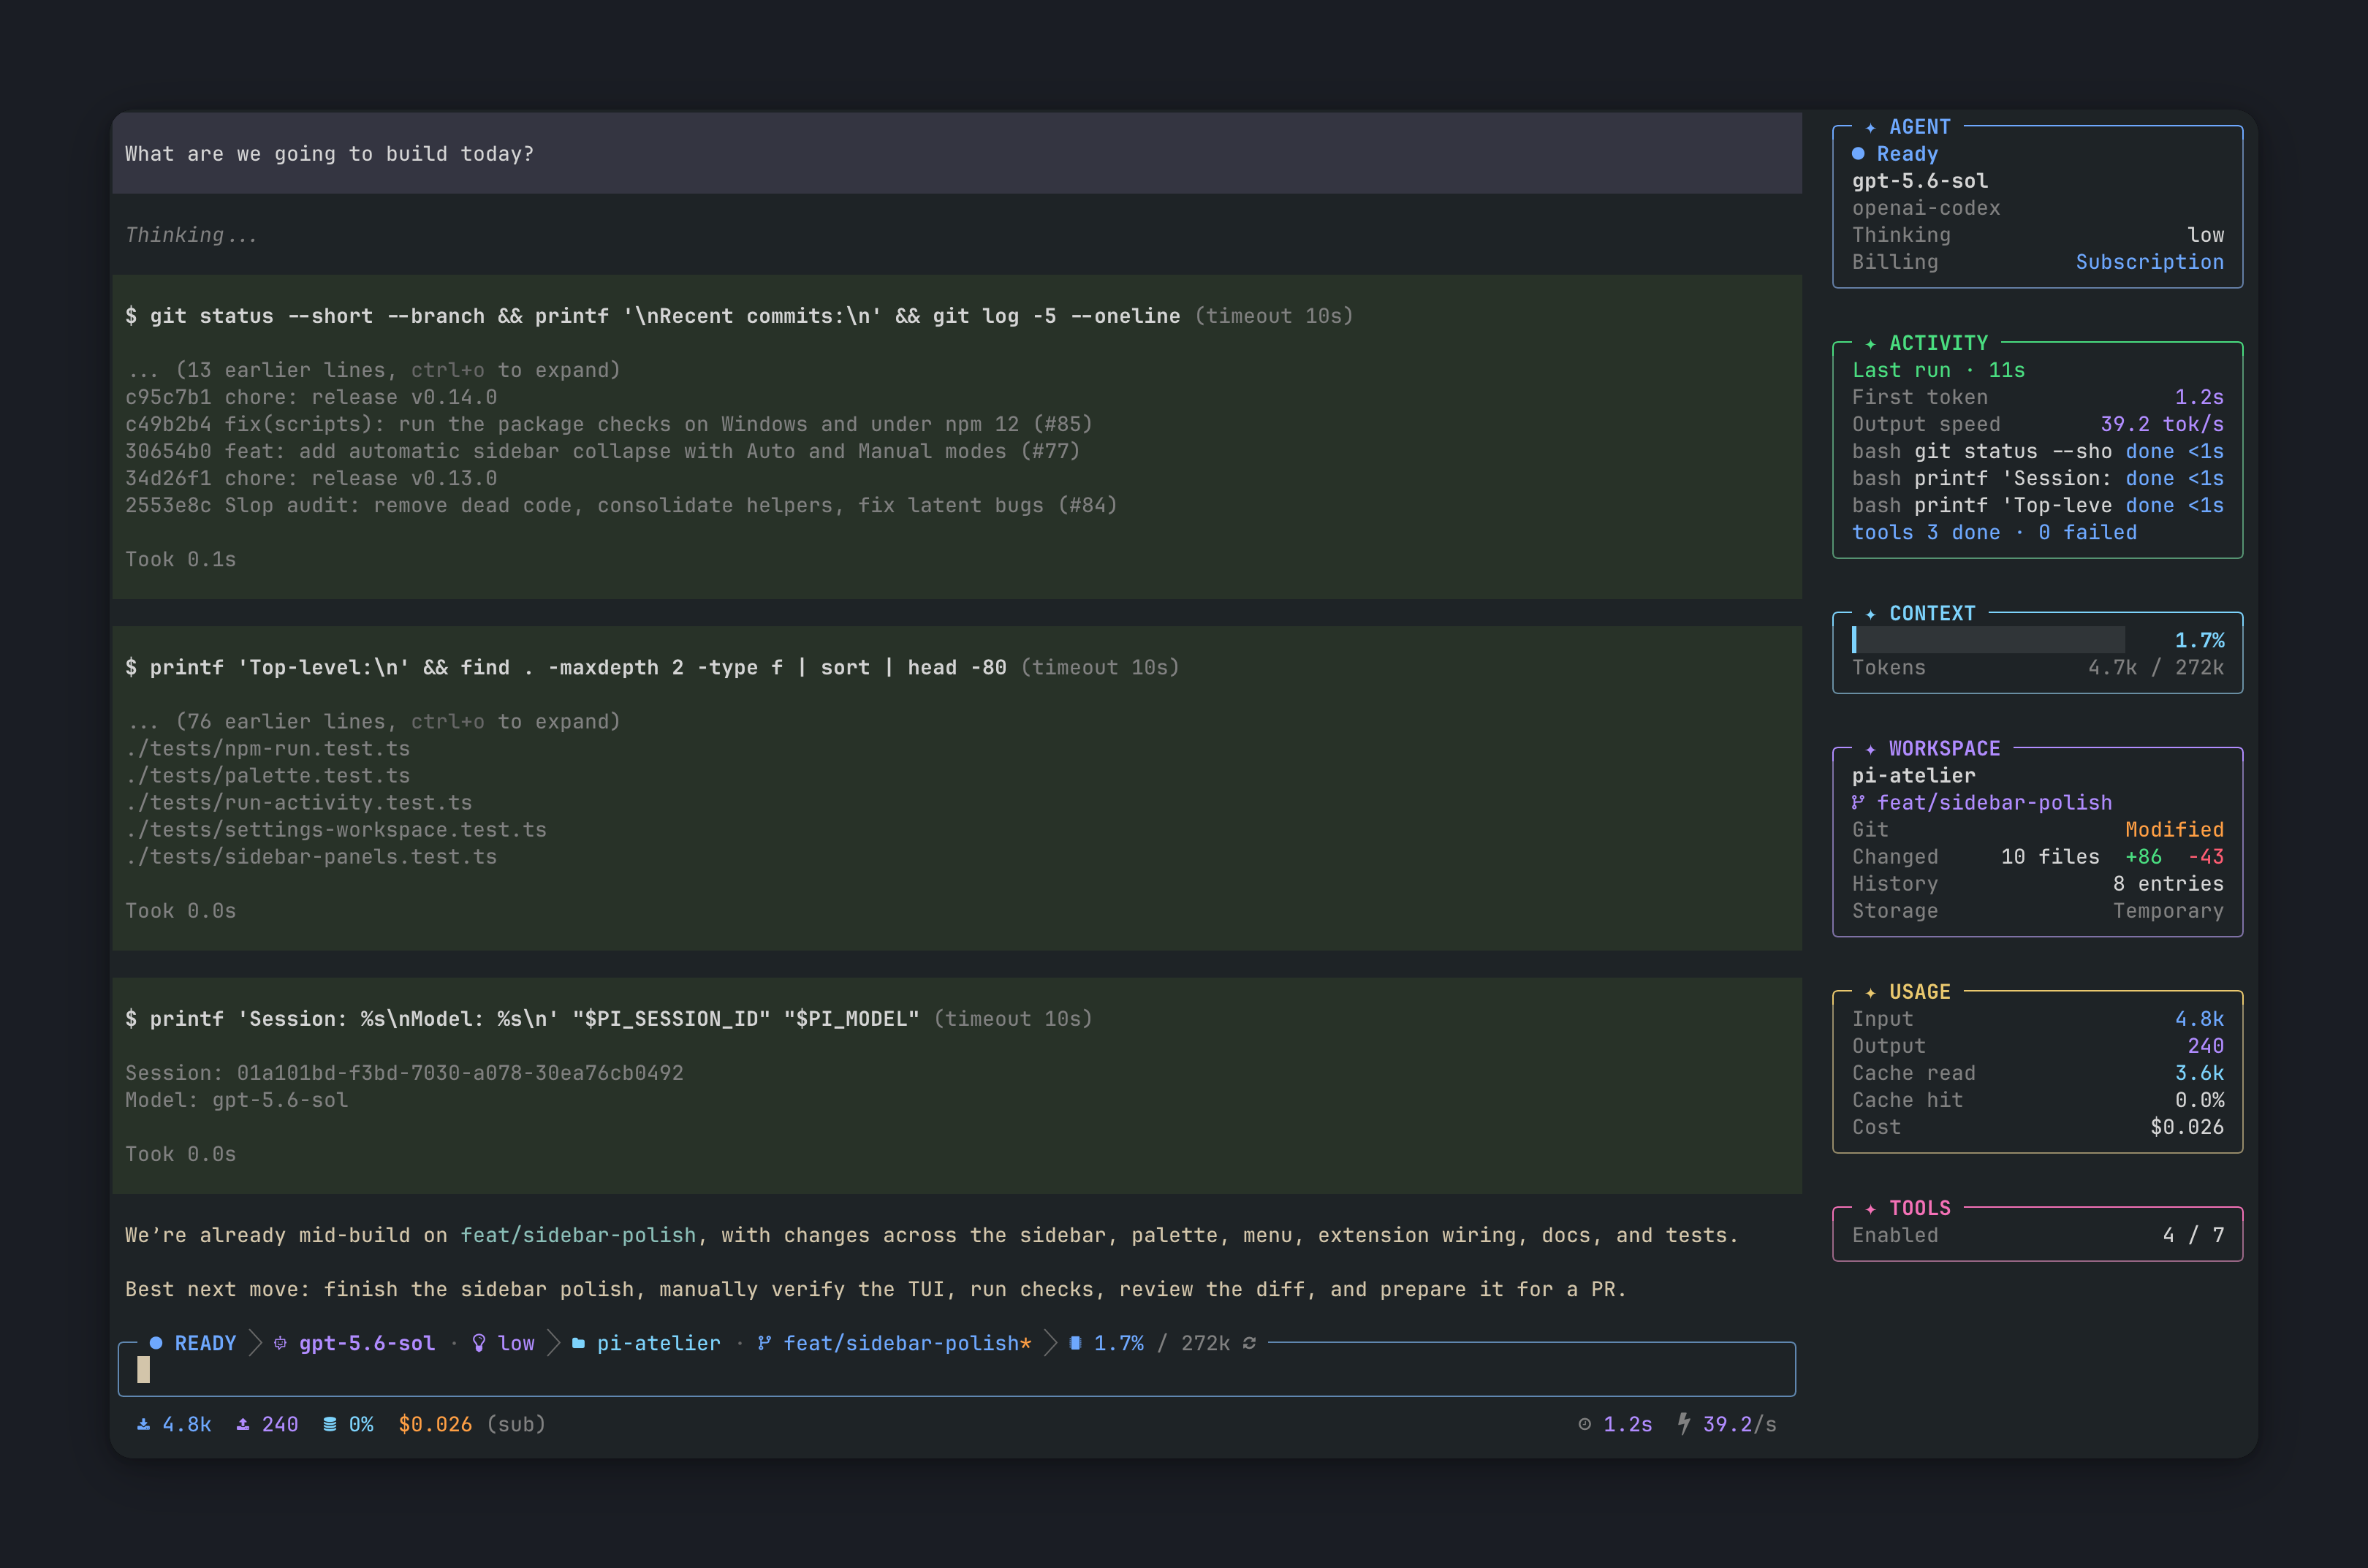
Task: Click the chevron separator after READY
Action: [255, 1343]
